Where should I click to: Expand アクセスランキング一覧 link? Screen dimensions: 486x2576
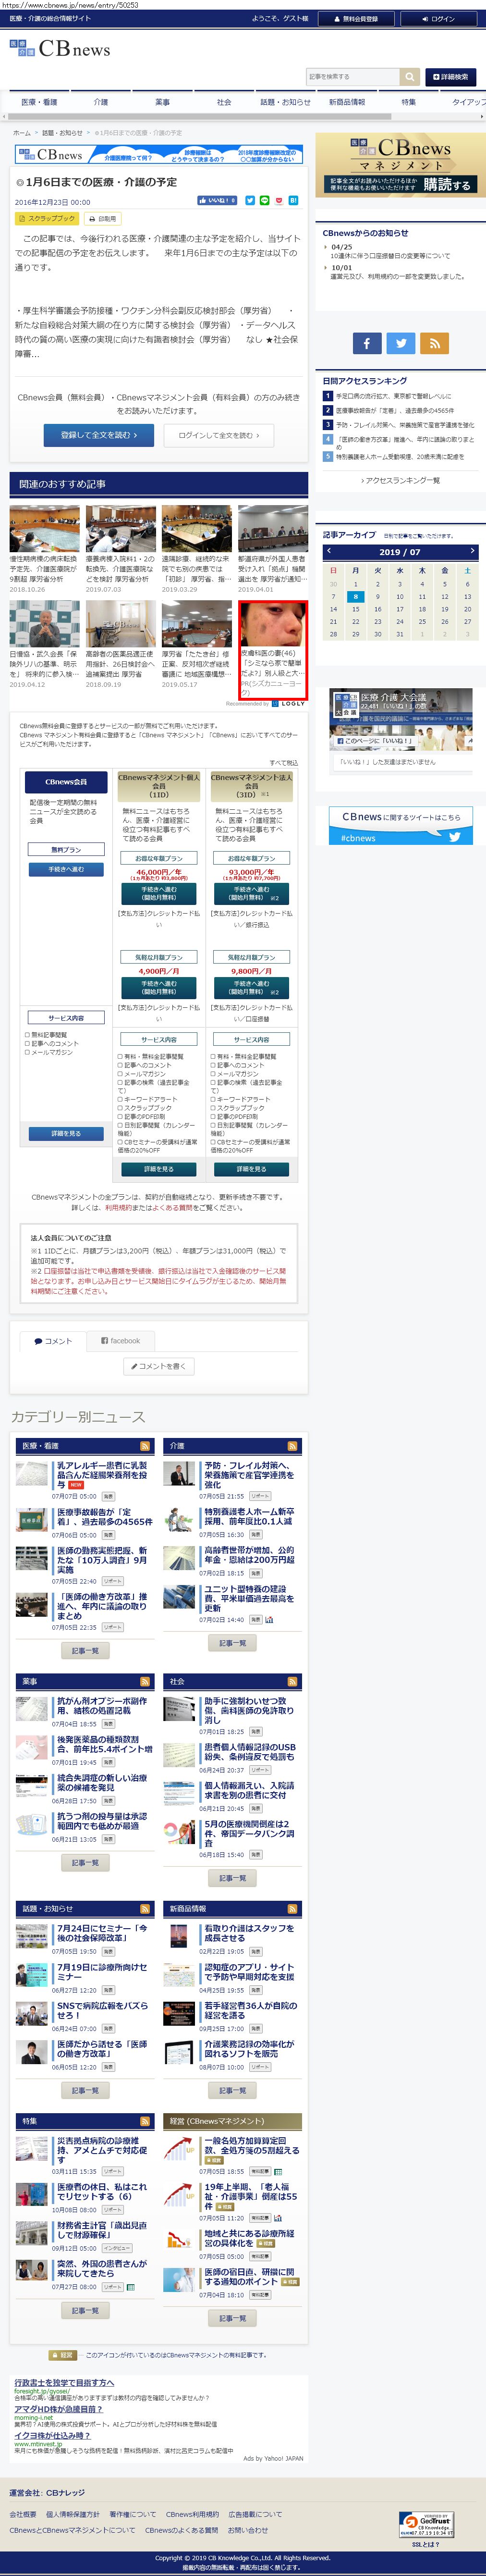point(400,480)
